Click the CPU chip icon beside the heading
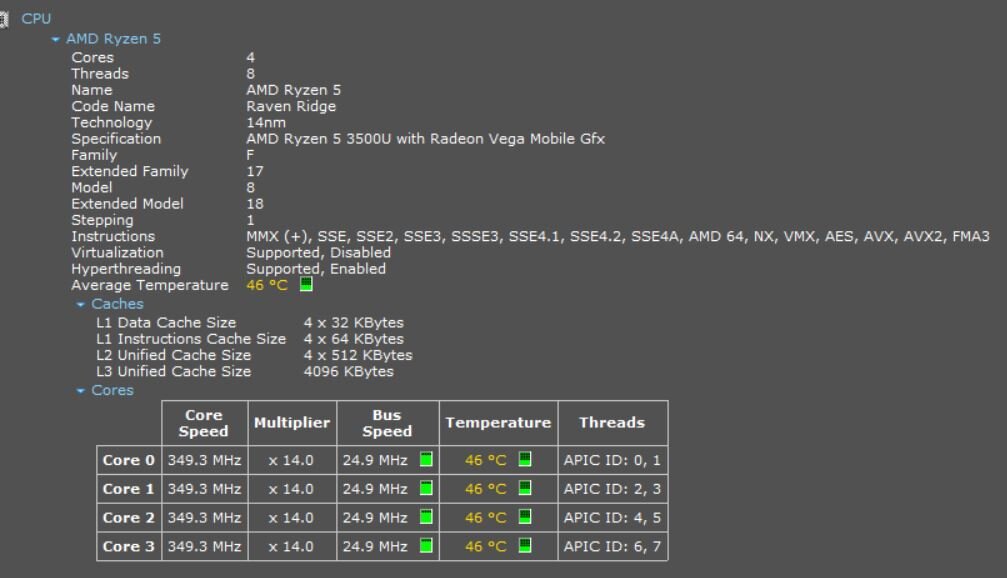This screenshot has height=578, width=1007. (3, 19)
